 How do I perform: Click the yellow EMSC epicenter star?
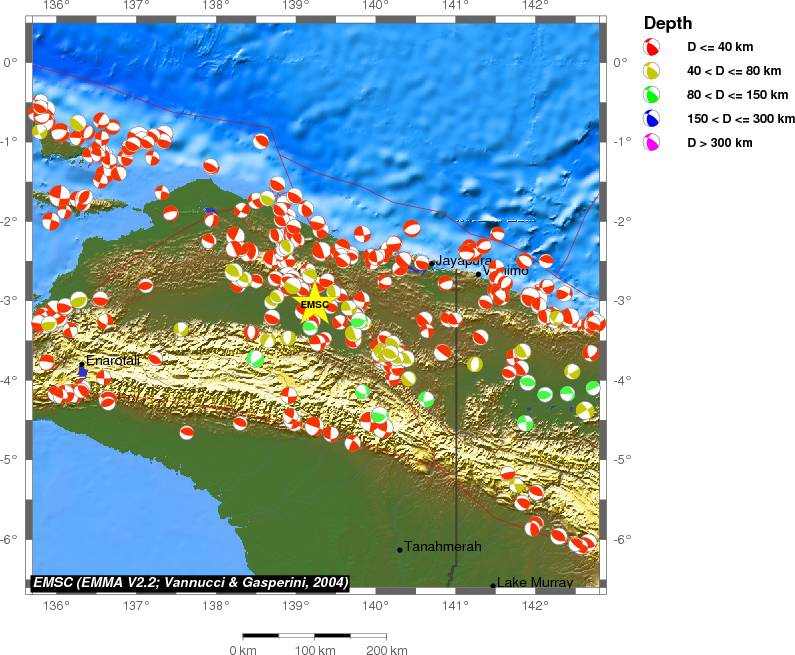pyautogui.click(x=314, y=306)
